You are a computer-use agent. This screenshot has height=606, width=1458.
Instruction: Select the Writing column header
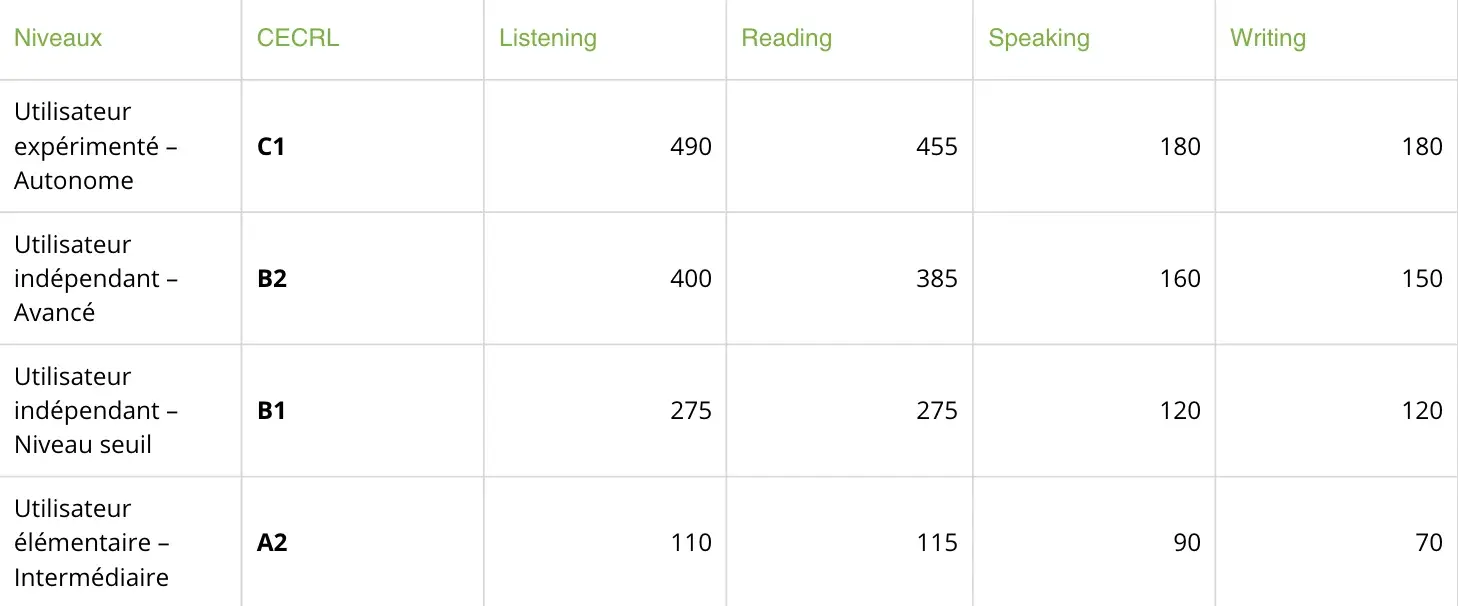point(1268,38)
